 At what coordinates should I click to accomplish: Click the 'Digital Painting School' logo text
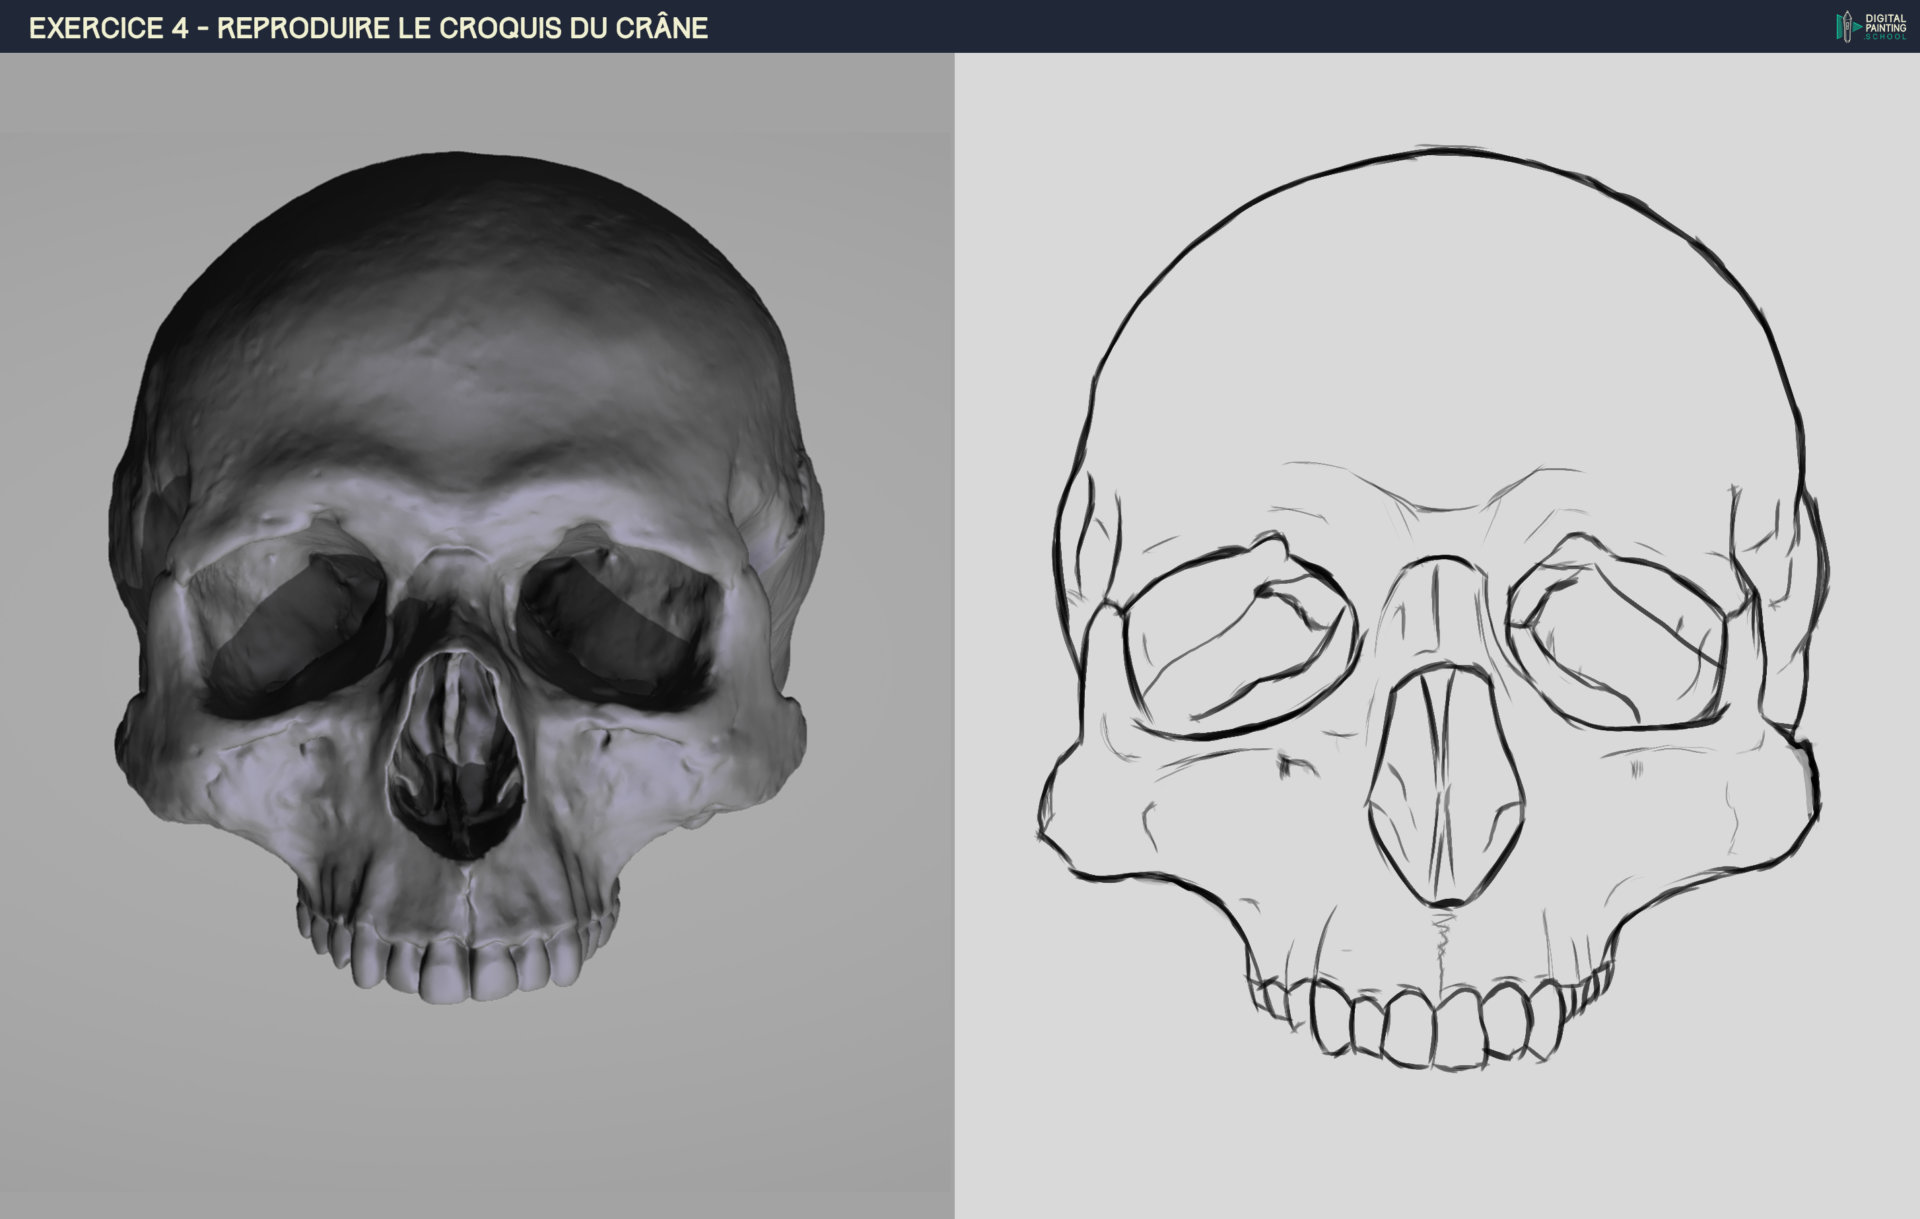pos(1886,27)
